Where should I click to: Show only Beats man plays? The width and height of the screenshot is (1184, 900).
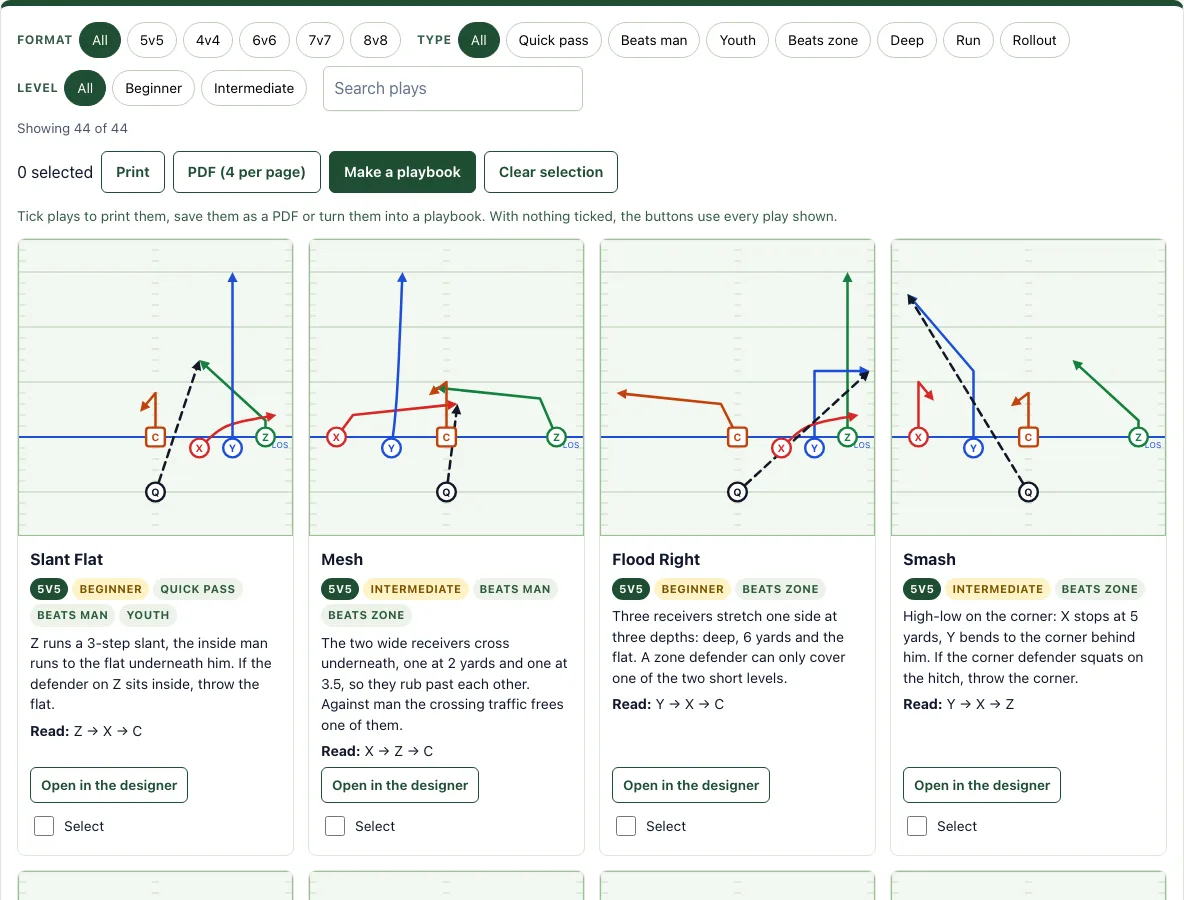tap(654, 40)
